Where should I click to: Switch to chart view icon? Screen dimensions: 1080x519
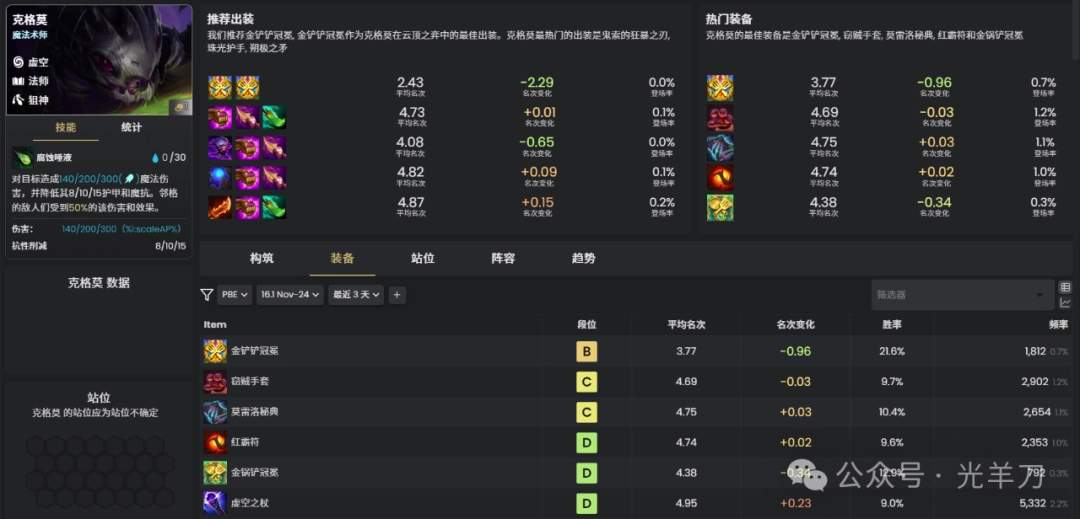click(x=1065, y=303)
